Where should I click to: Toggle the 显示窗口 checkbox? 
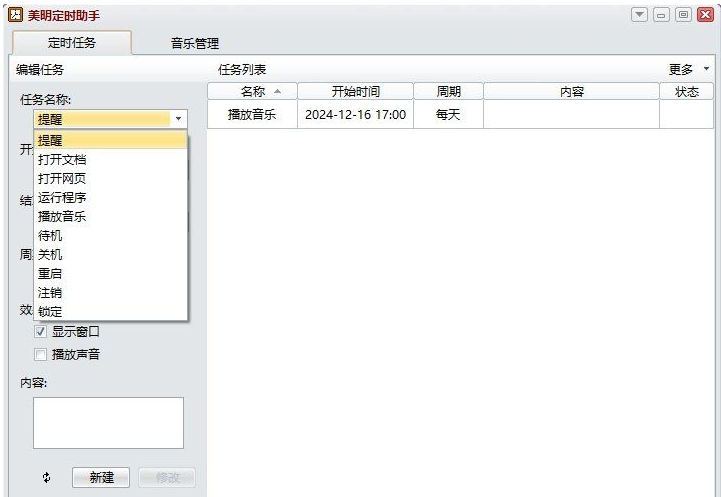click(40, 331)
